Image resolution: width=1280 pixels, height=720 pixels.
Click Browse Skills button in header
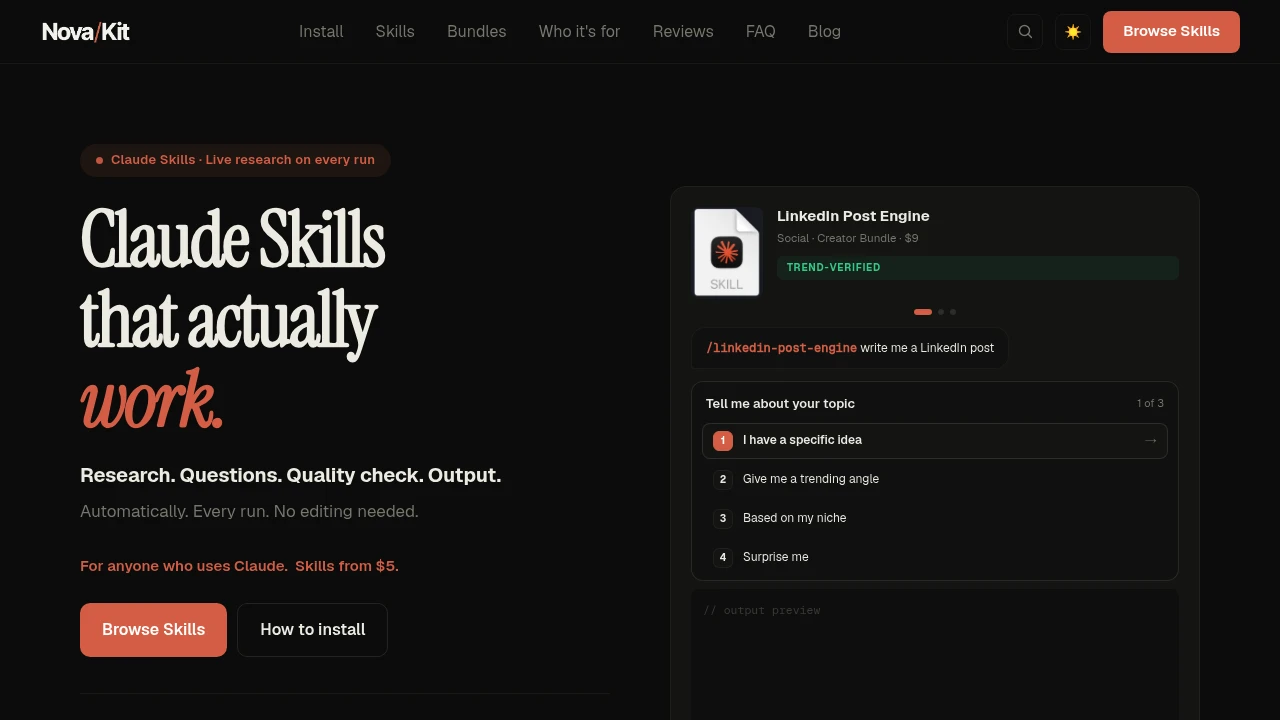(x=1171, y=32)
